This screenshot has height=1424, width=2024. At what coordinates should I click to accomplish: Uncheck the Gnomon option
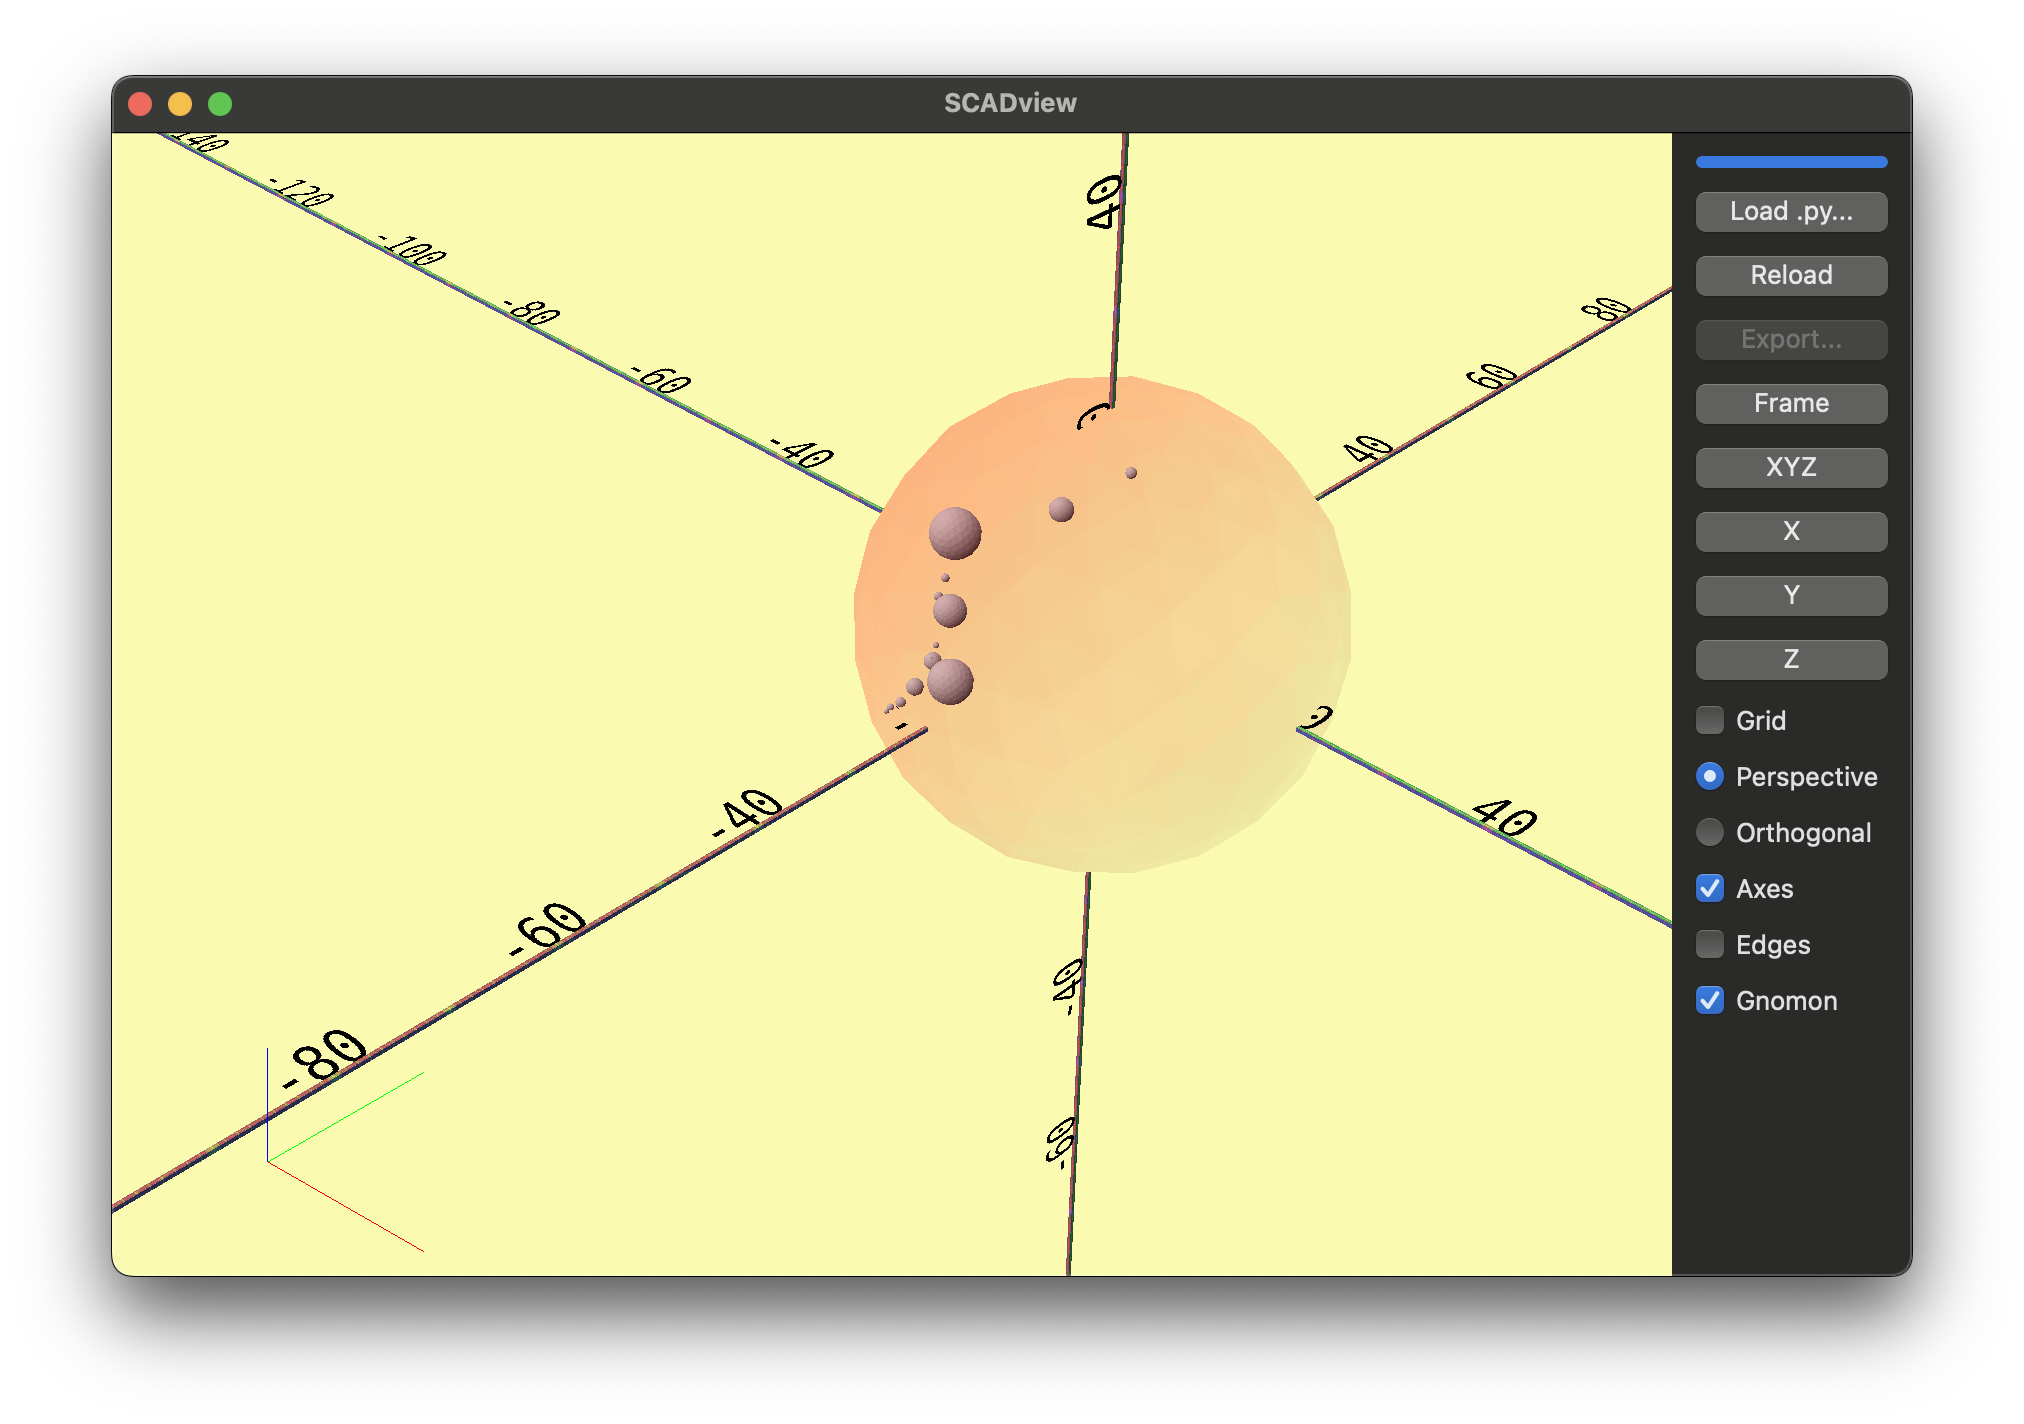click(1709, 1000)
